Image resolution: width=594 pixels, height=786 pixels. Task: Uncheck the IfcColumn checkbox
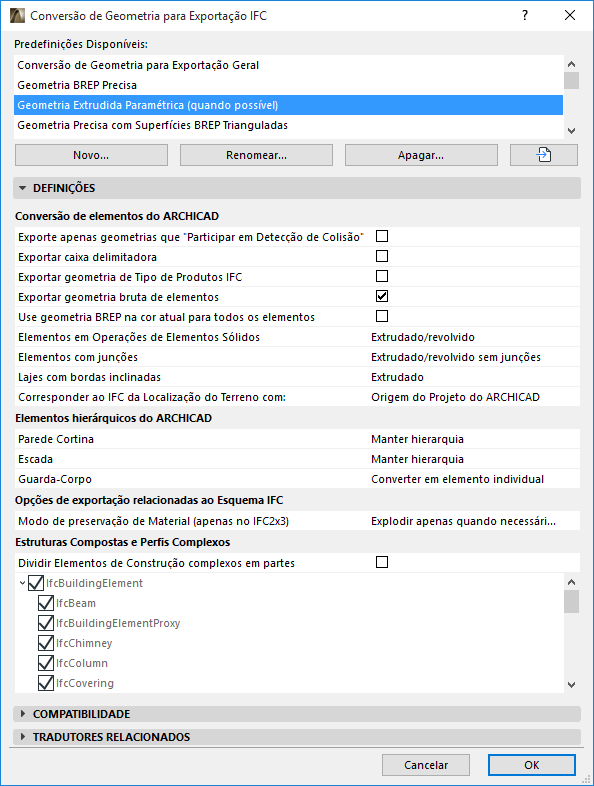(x=46, y=663)
